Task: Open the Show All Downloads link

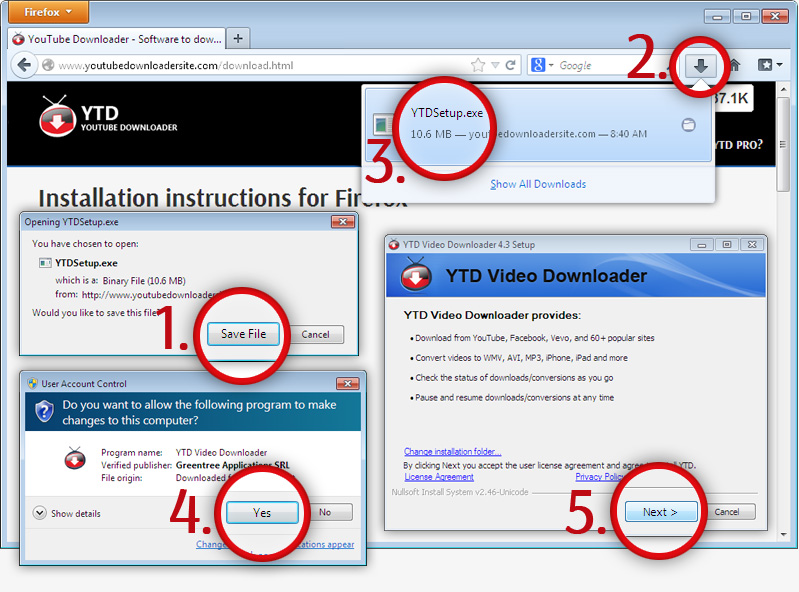Action: point(538,184)
